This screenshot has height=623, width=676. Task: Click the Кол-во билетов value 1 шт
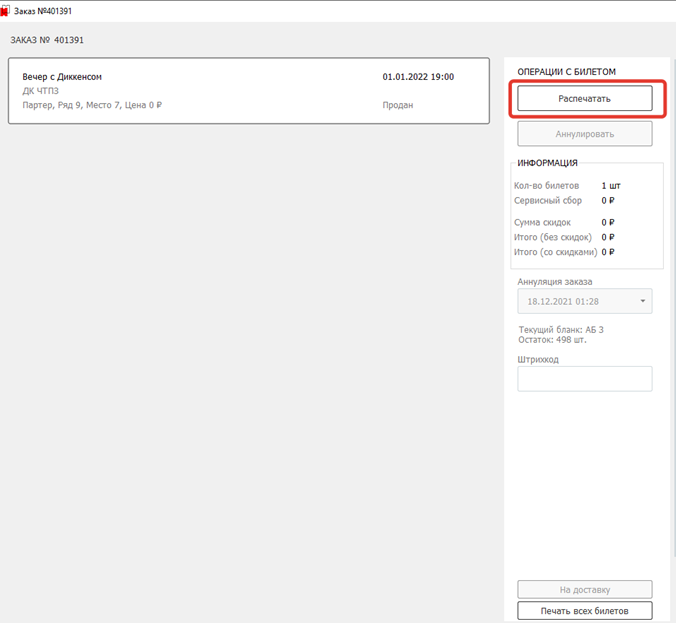(609, 186)
